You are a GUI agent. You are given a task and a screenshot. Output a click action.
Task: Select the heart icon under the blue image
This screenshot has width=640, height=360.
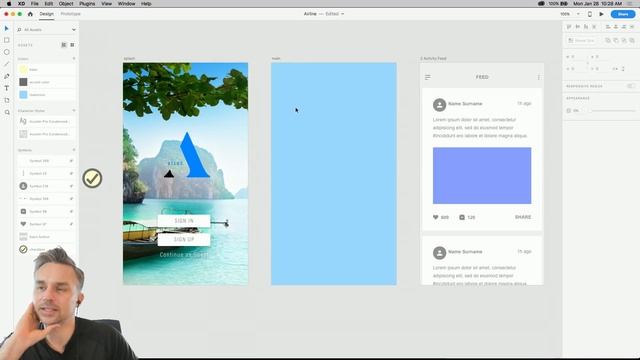[x=436, y=217]
